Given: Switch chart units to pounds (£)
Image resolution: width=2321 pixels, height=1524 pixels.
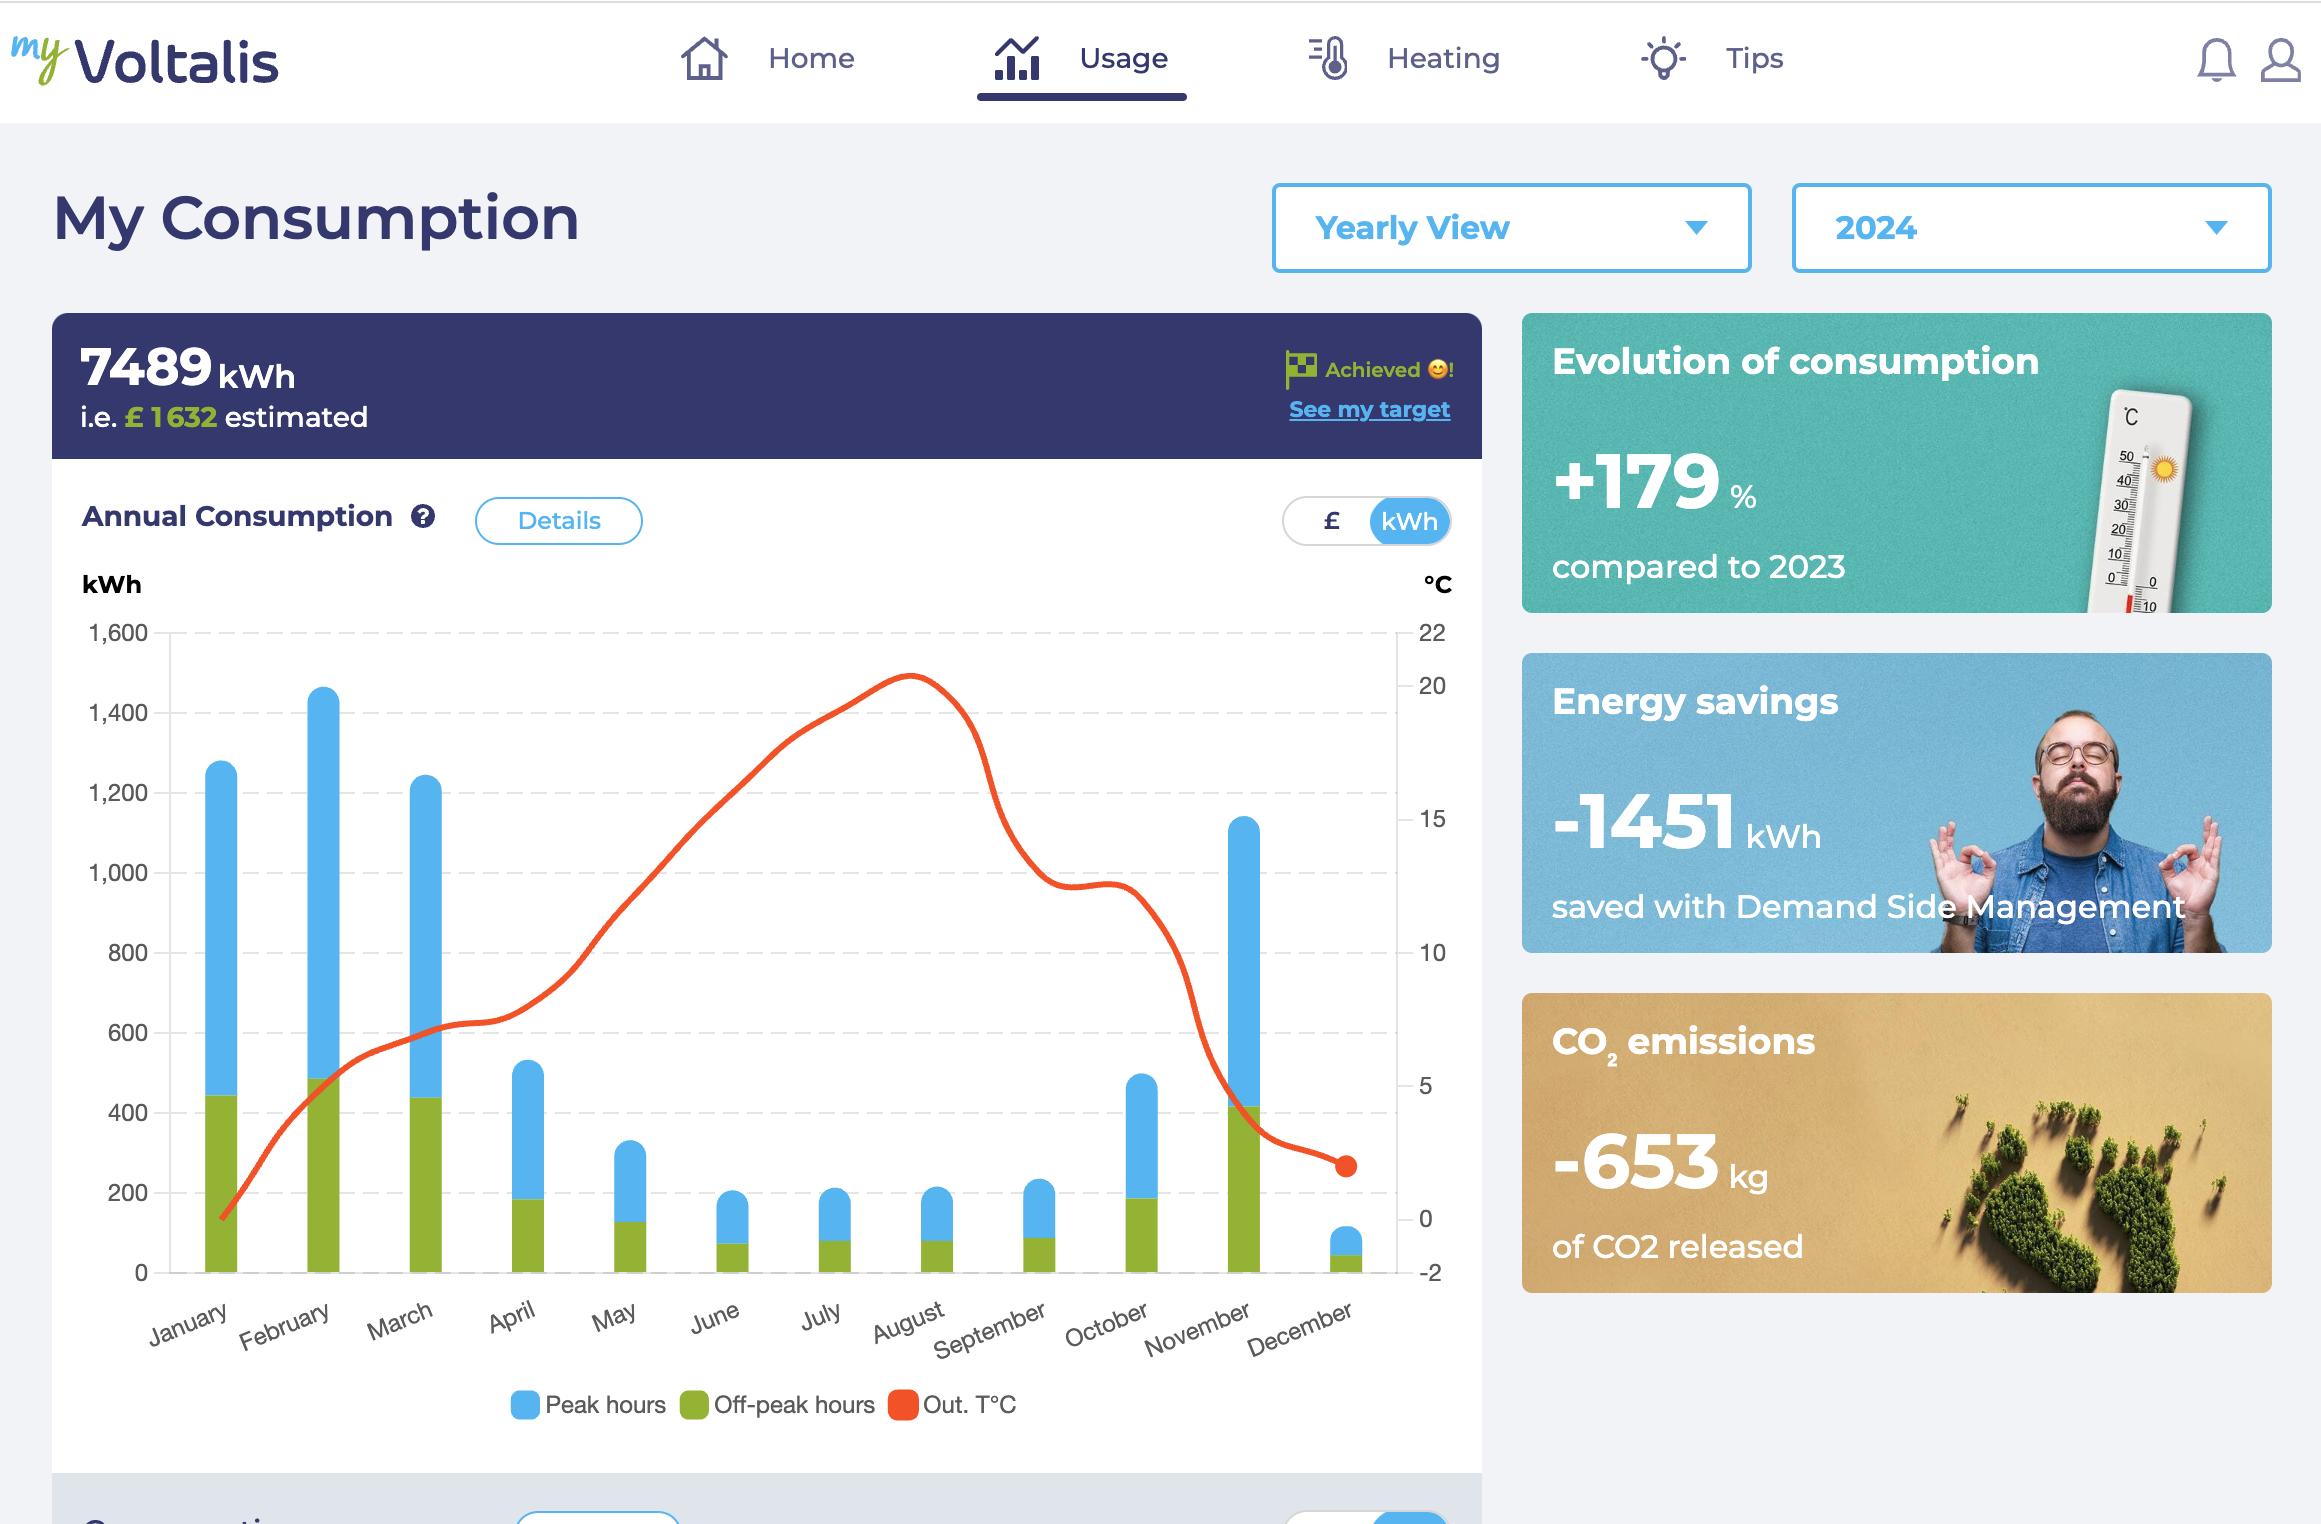Looking at the screenshot, I should (x=1331, y=521).
